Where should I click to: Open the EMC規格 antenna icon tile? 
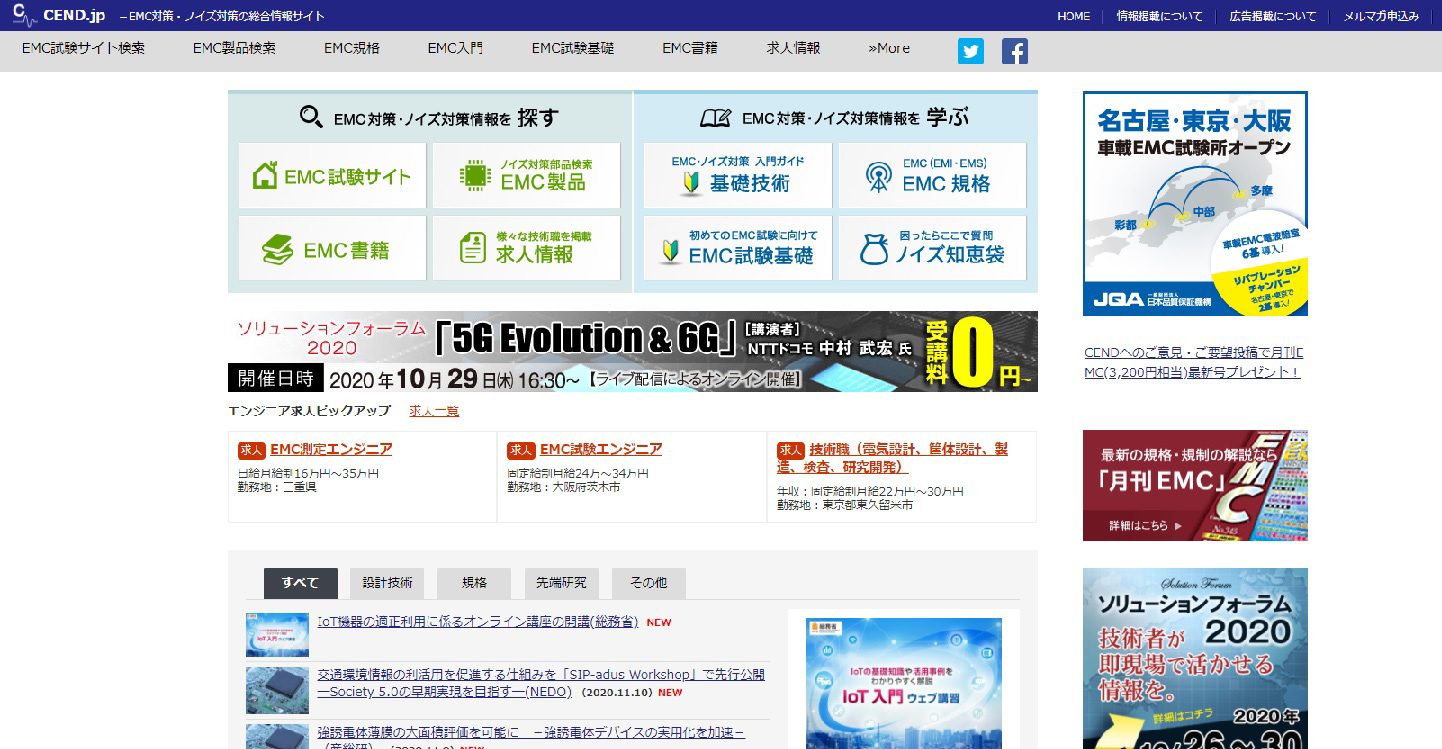[932, 176]
